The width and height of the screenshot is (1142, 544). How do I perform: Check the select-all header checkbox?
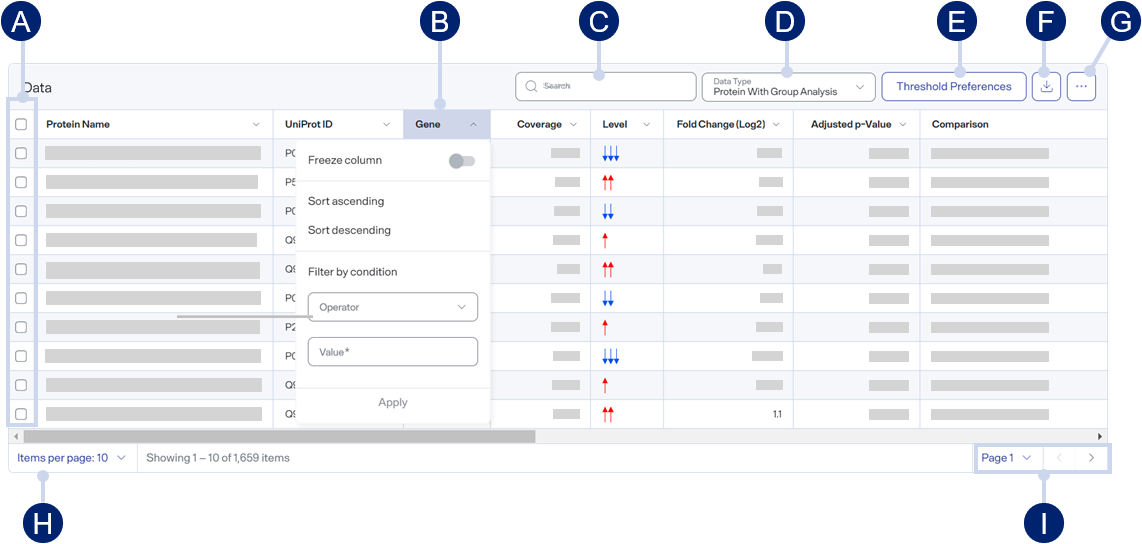tap(21, 125)
